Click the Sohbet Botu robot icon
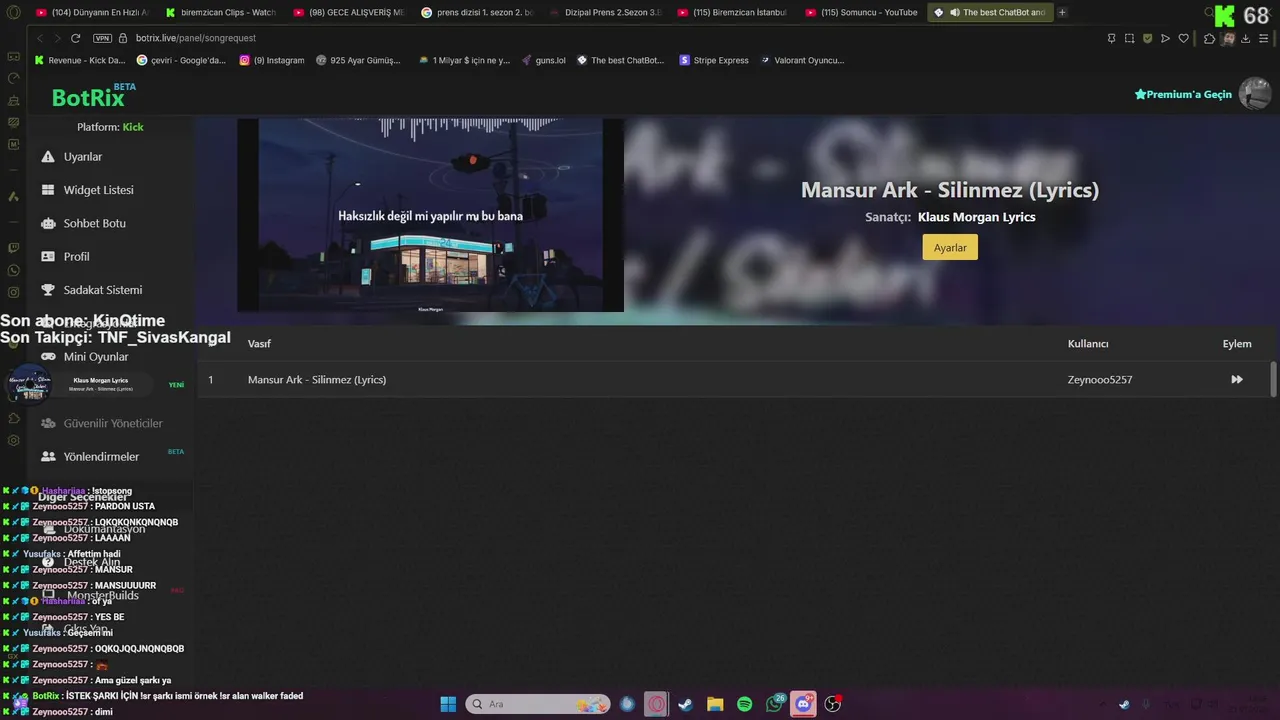This screenshot has width=1280, height=720. point(48,223)
